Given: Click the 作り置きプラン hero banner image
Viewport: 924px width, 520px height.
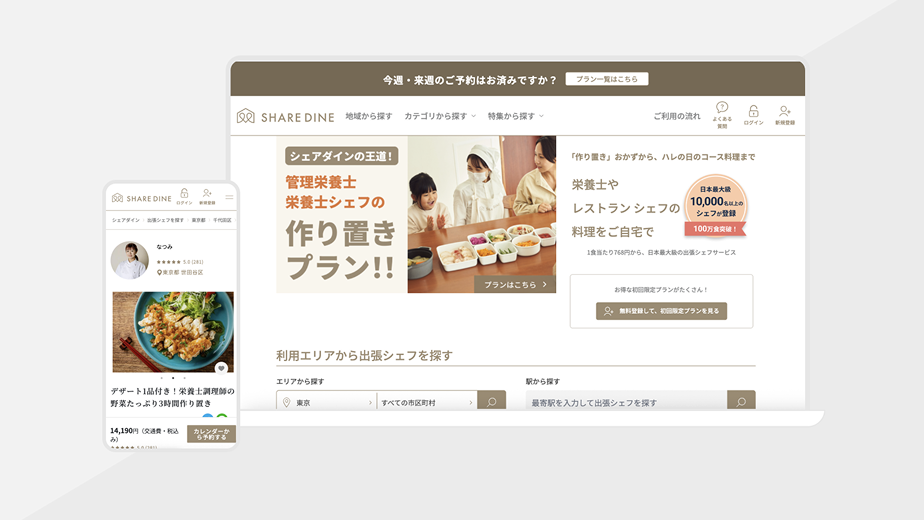Looking at the screenshot, I should coord(416,215).
